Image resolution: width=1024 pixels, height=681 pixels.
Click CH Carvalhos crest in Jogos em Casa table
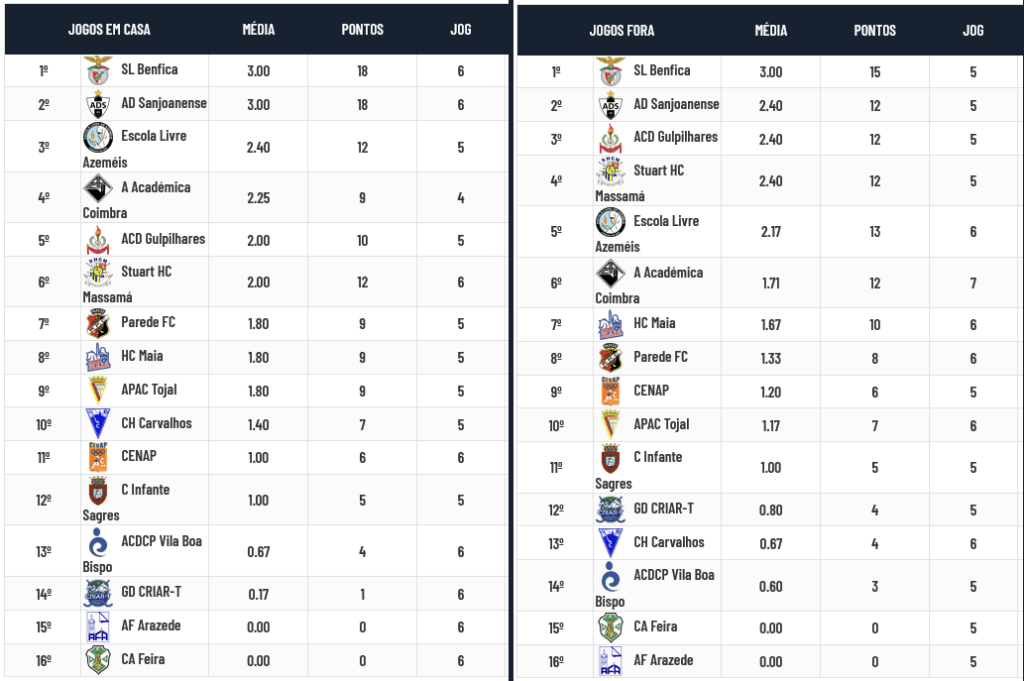pos(97,424)
